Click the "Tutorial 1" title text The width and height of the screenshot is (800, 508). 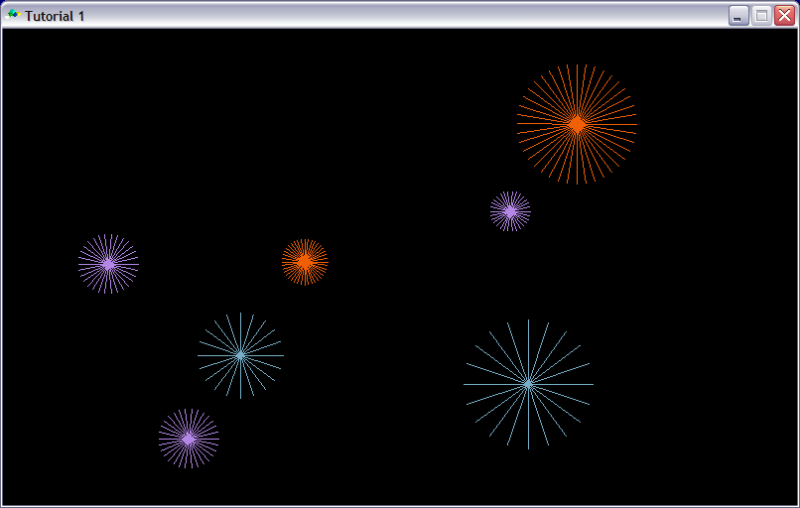(x=55, y=16)
